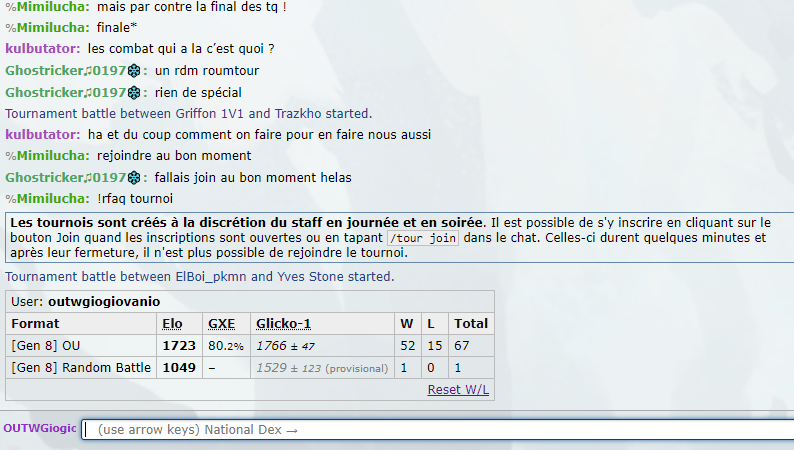Focus the chat message input field
The height and width of the screenshot is (450, 794).
[x=438, y=430]
